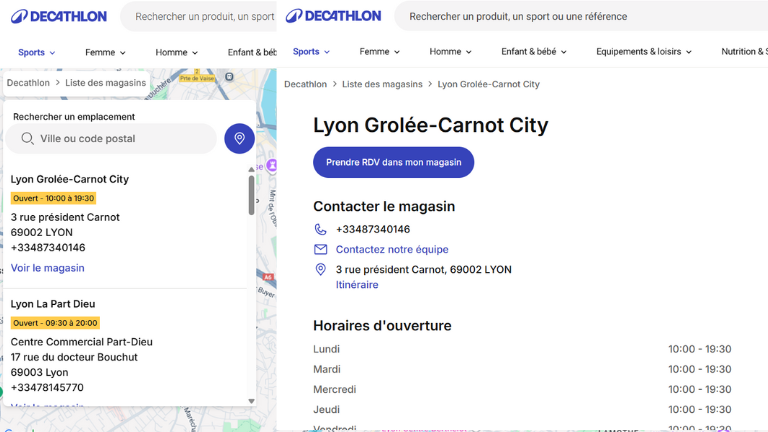Click Ouvert - 09:30 à 20:00 badge
Viewport: 768px width, 432px height.
[x=55, y=323]
